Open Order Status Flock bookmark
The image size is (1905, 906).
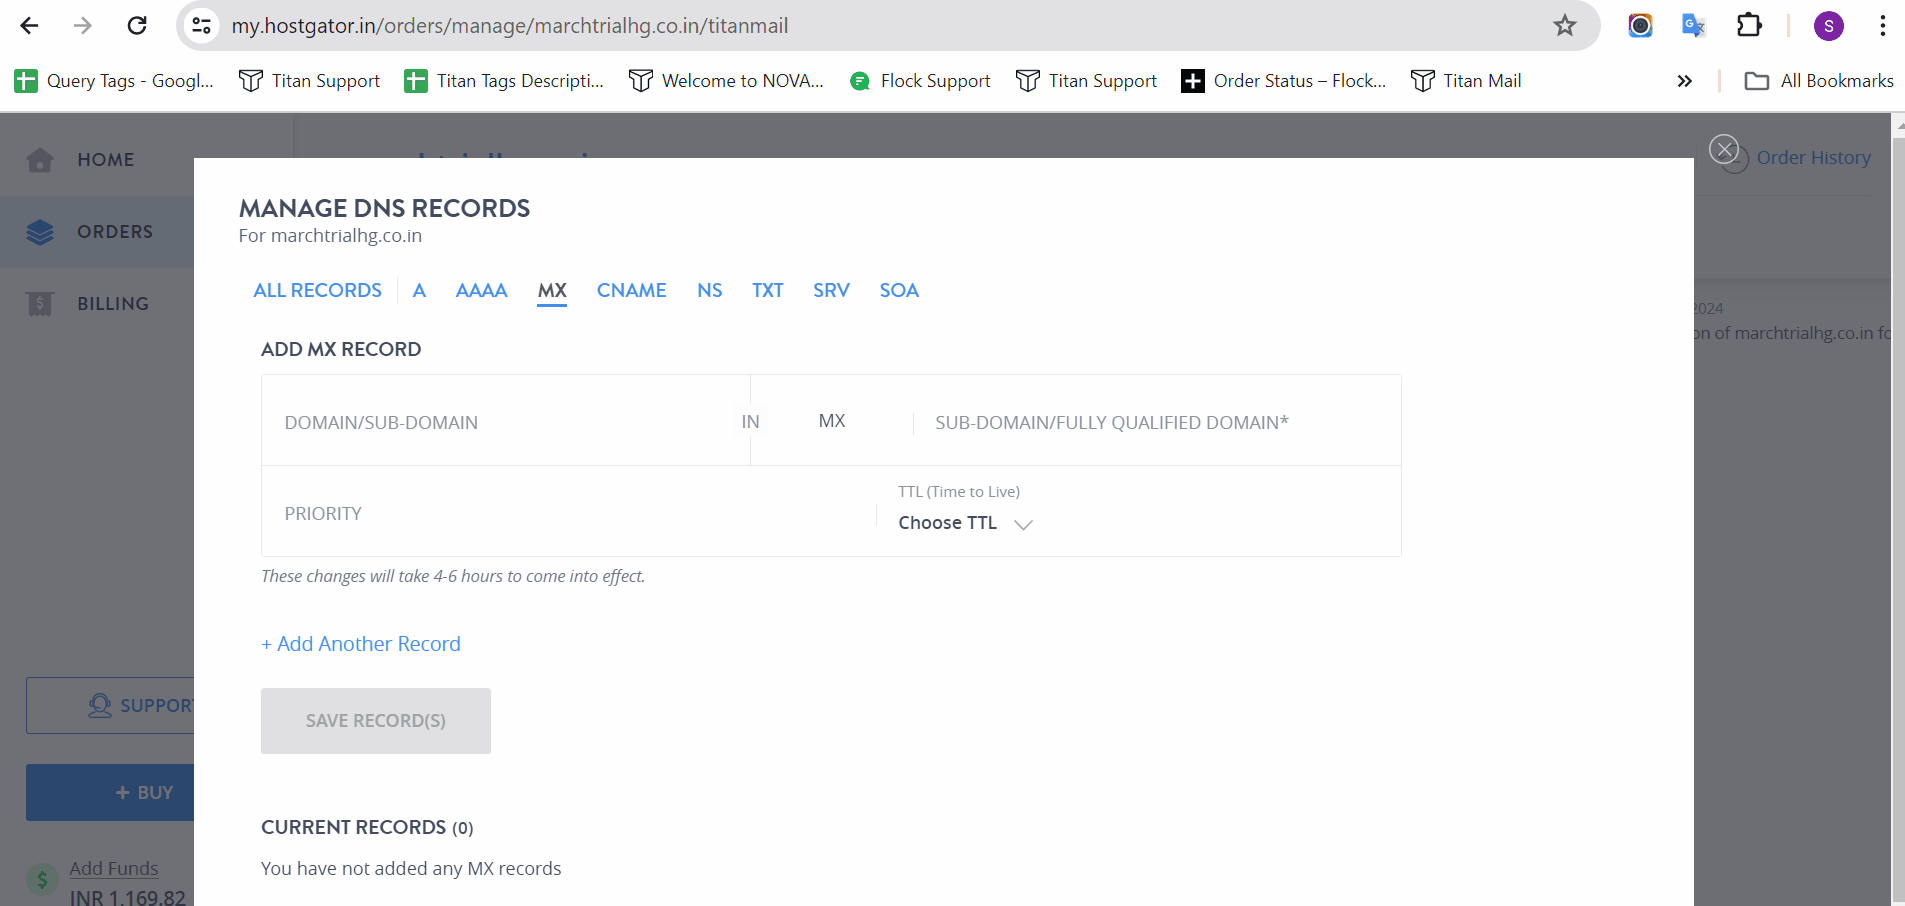(x=1284, y=81)
